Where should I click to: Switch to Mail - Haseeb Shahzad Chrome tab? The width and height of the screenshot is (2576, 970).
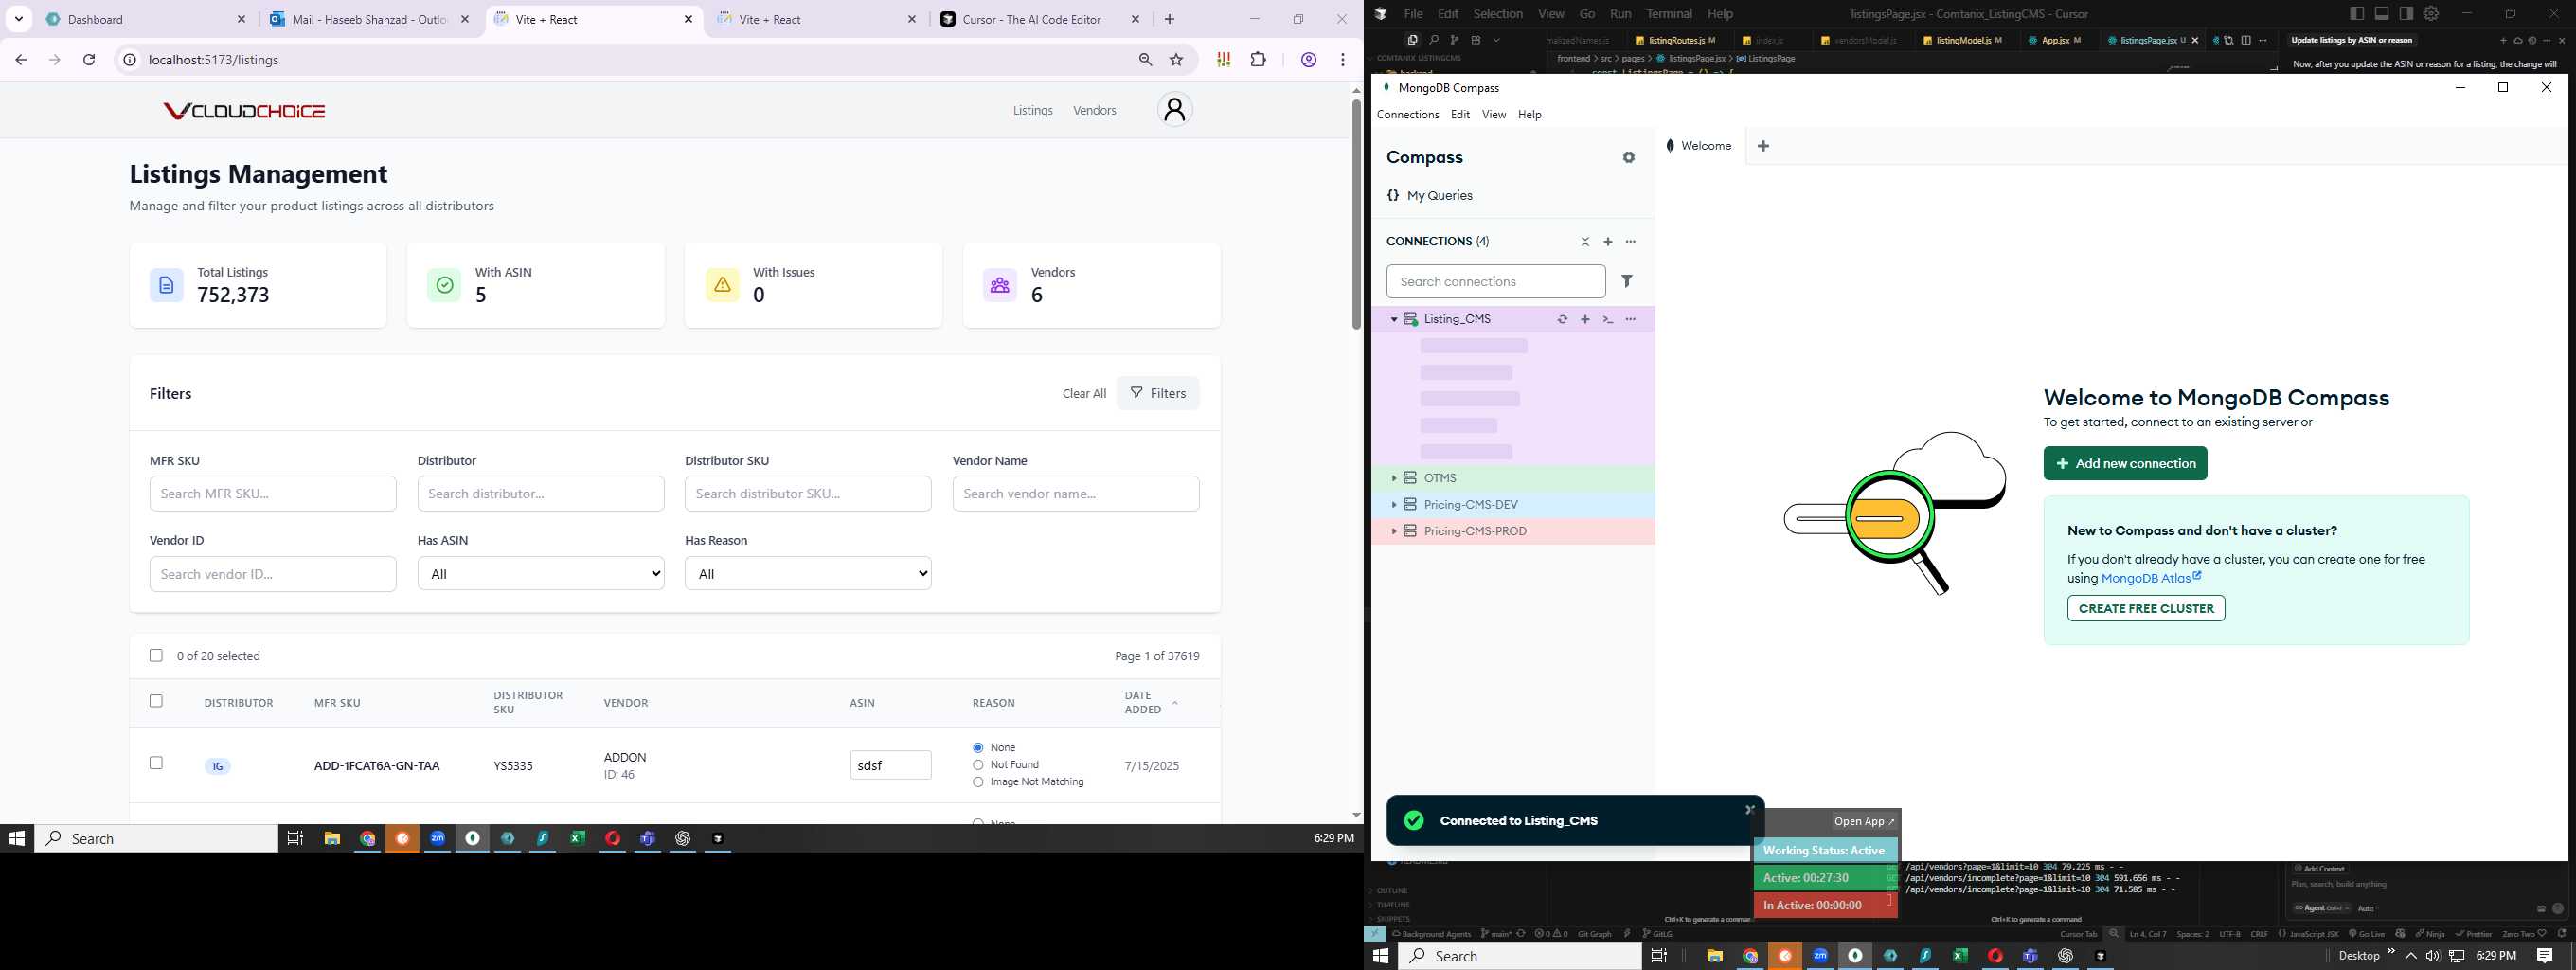click(370, 19)
